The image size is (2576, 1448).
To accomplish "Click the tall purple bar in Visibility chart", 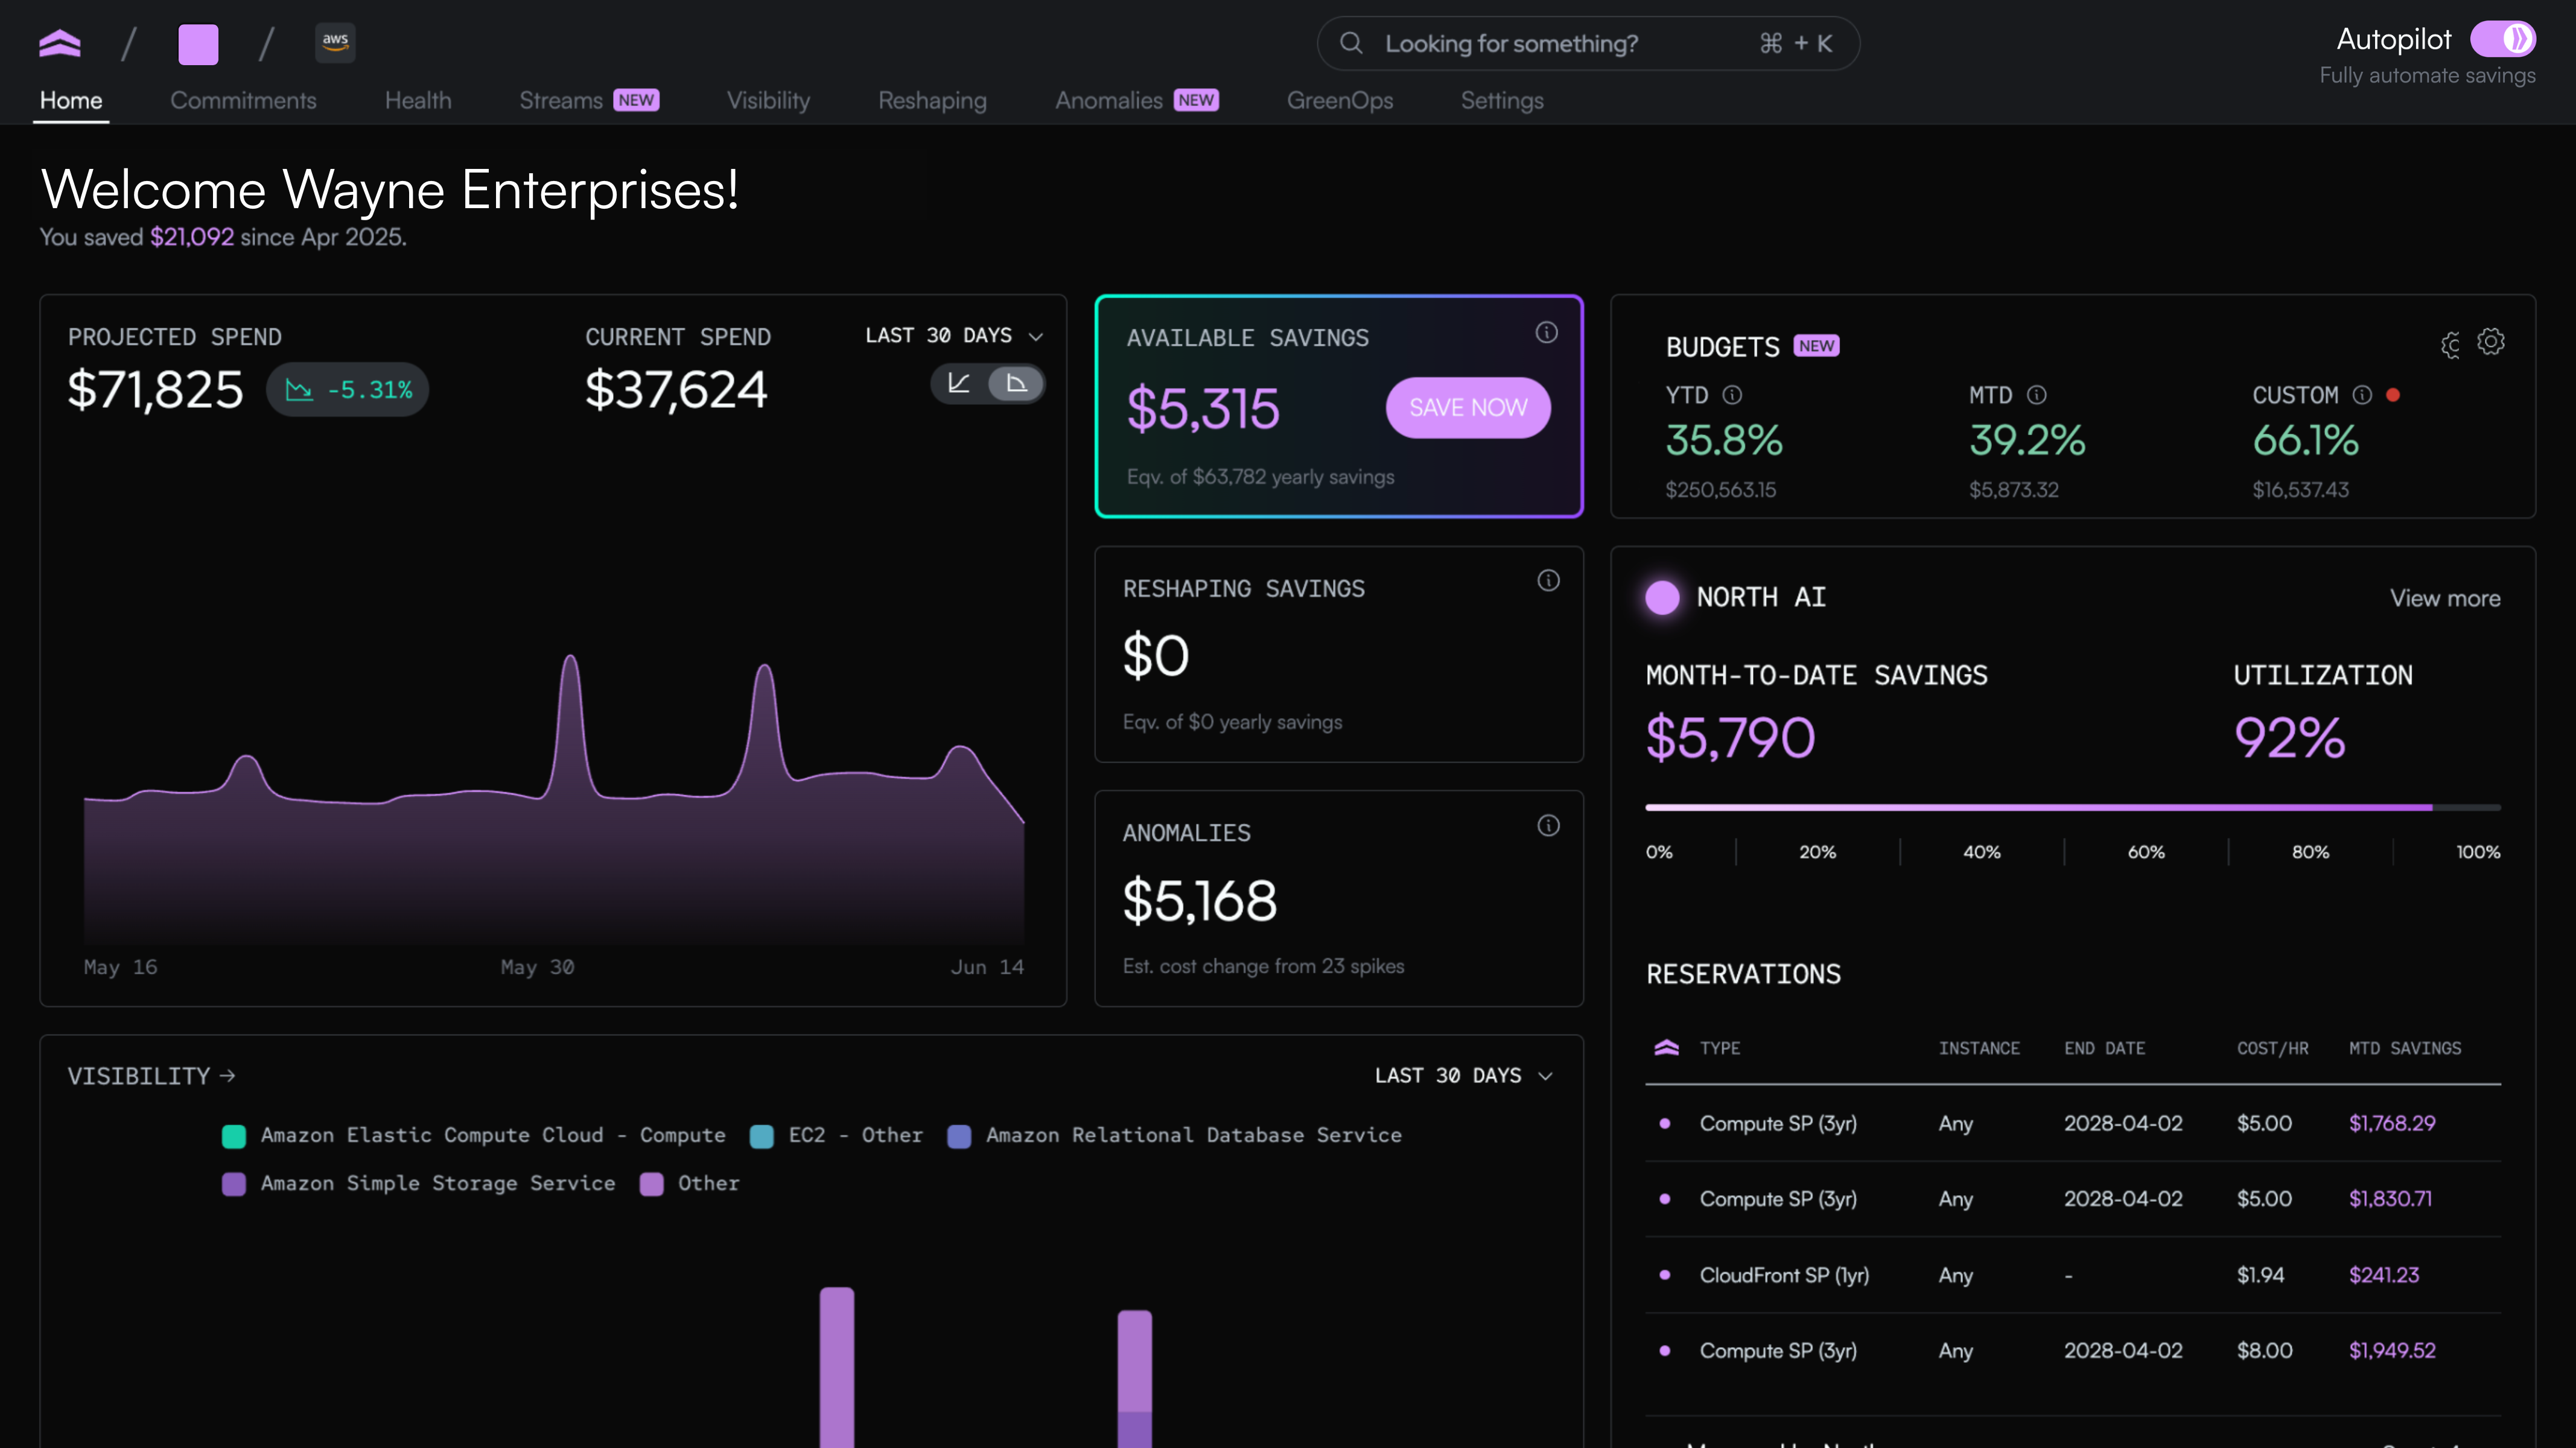I will tap(837, 1367).
